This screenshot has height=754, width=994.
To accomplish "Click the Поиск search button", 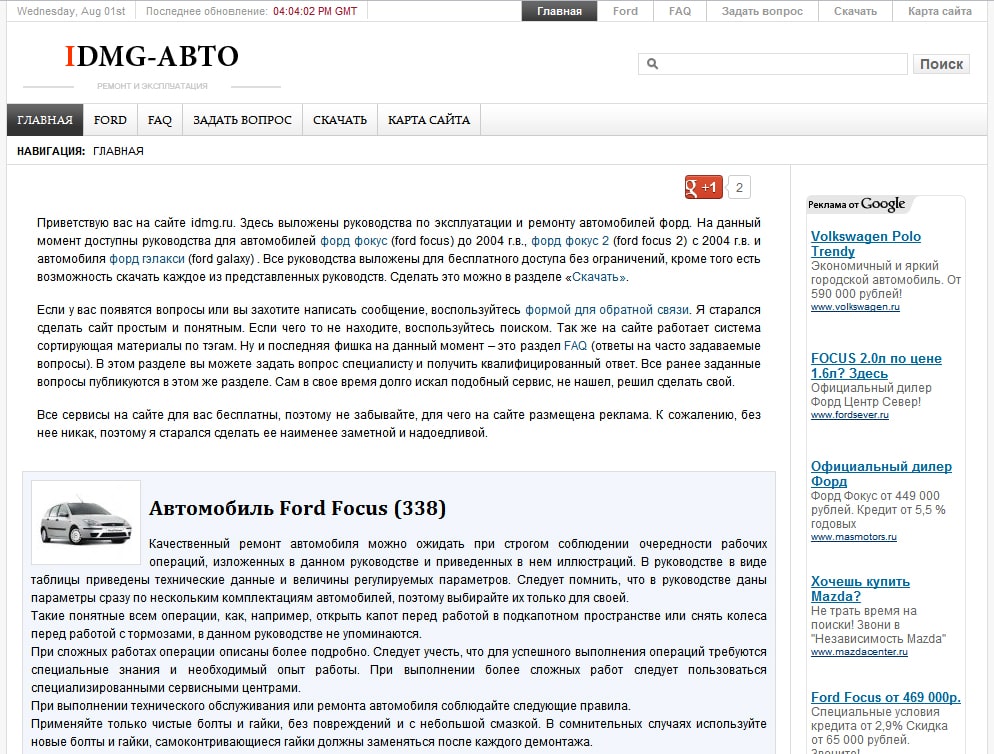I will coord(941,63).
